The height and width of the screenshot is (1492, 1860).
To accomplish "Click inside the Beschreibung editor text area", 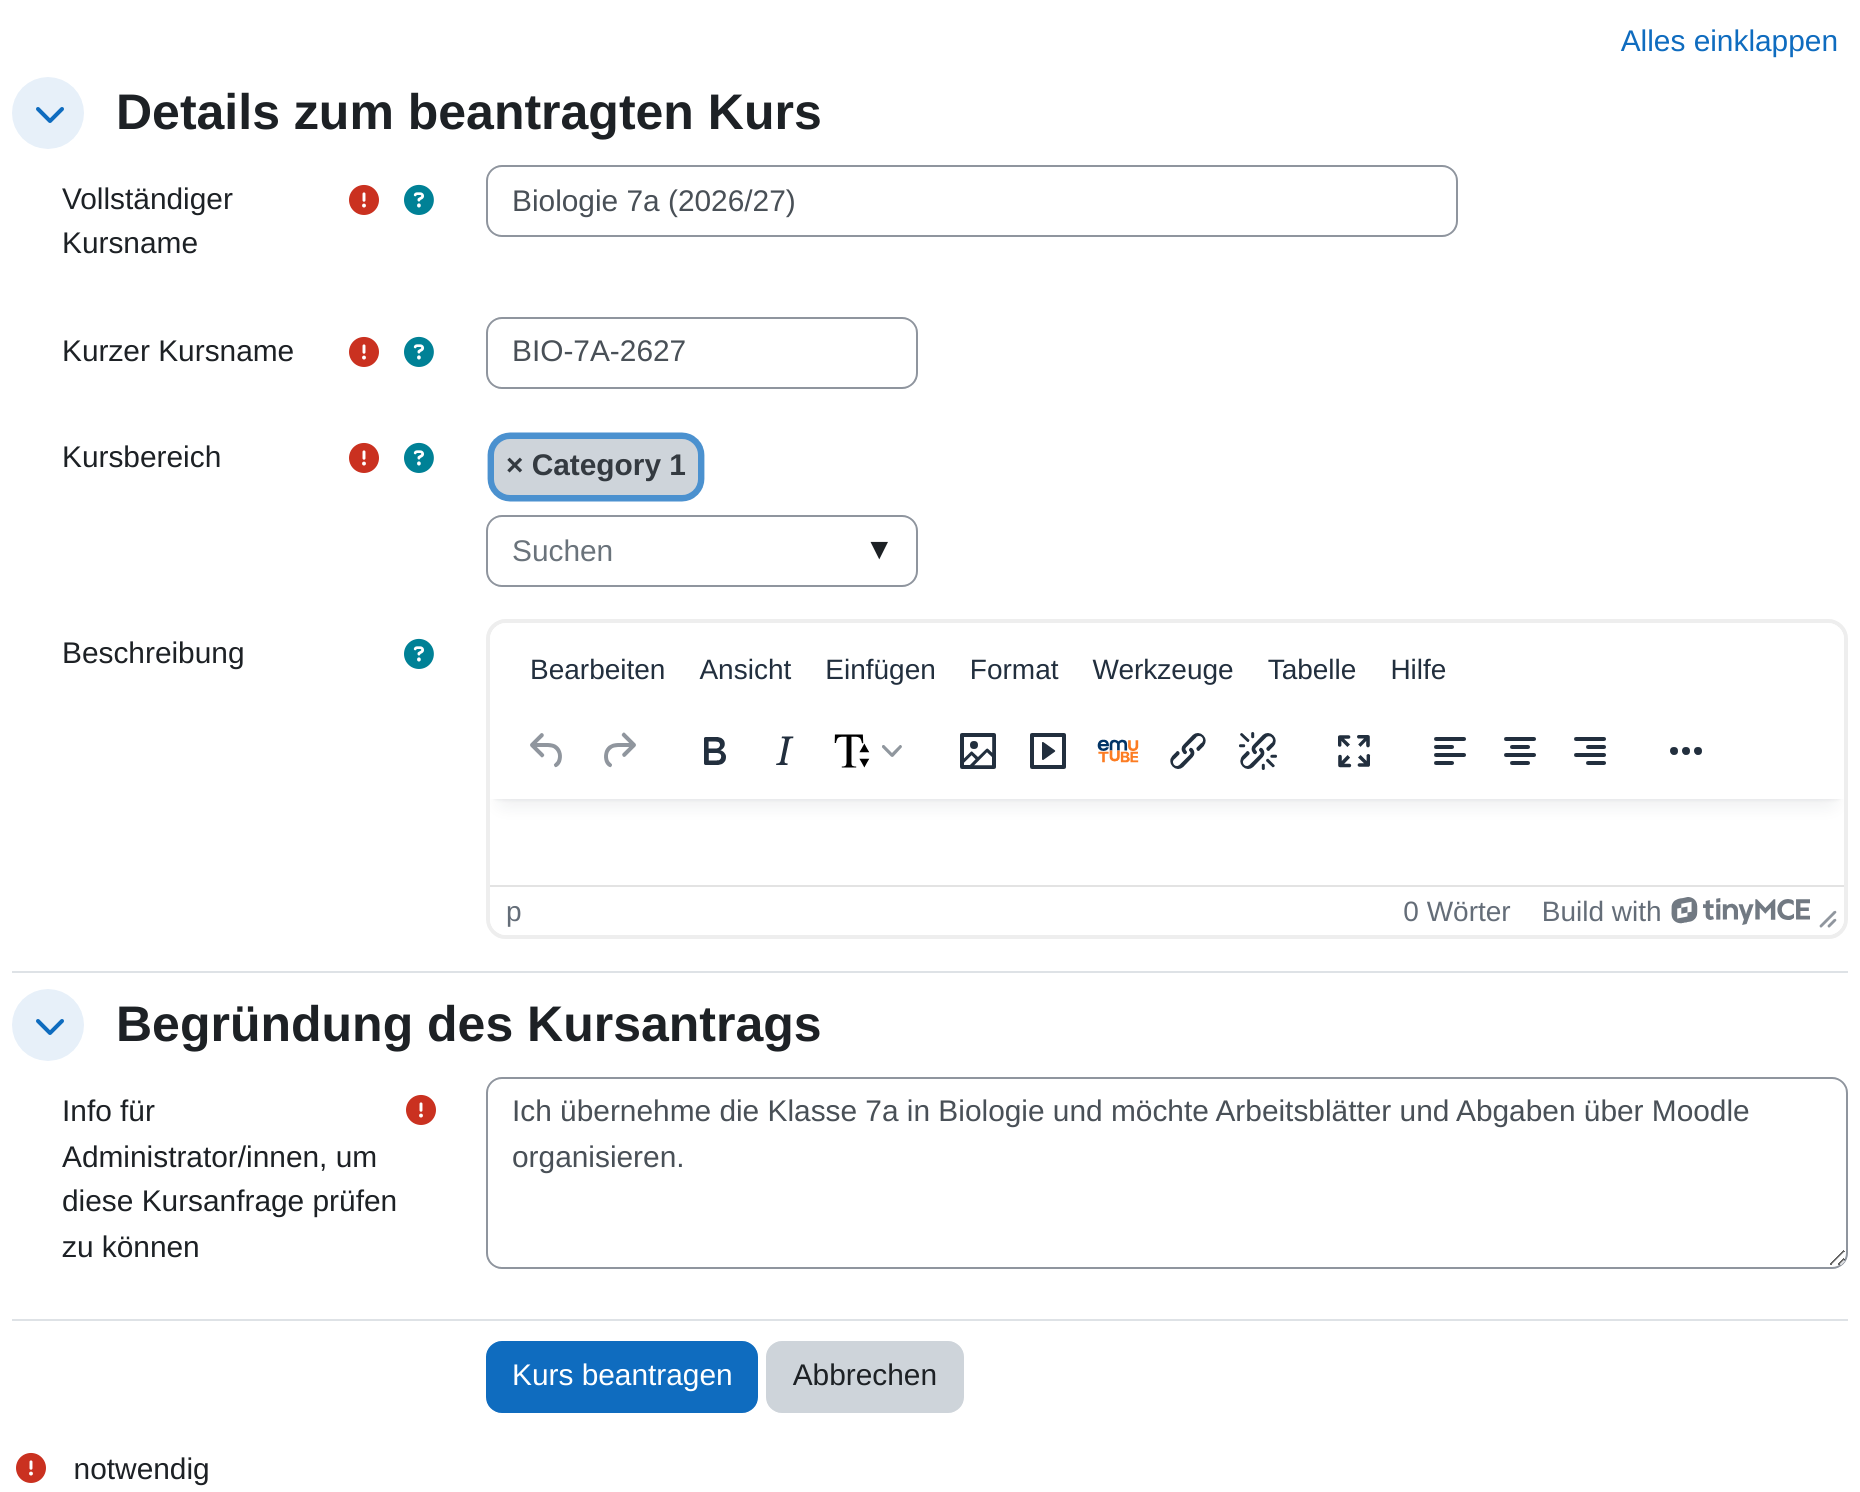I will pyautogui.click(x=1166, y=842).
